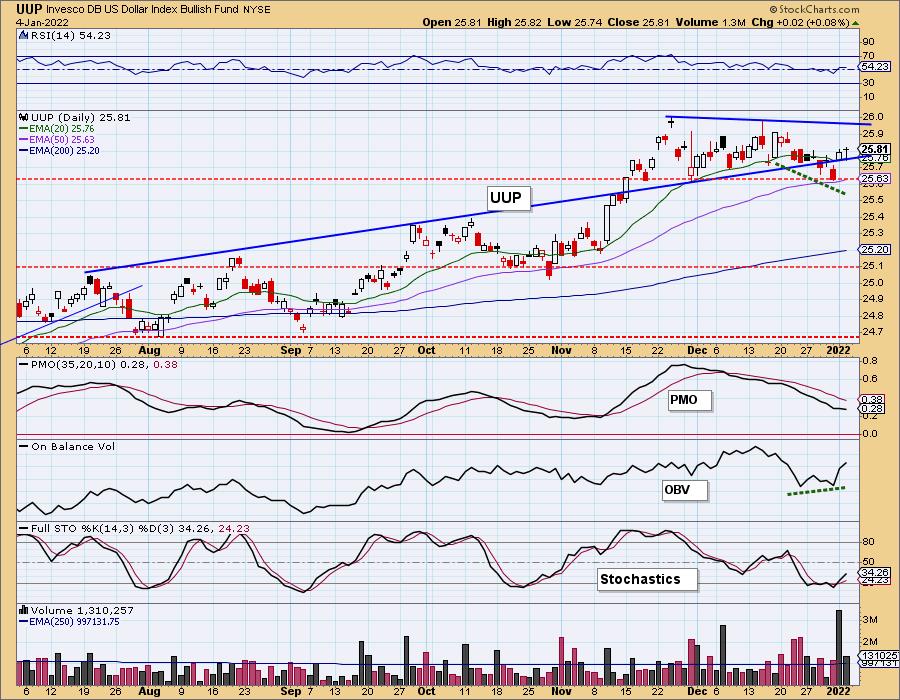
Task: Click the 25.81 last price tag on right axis
Action: pos(875,149)
